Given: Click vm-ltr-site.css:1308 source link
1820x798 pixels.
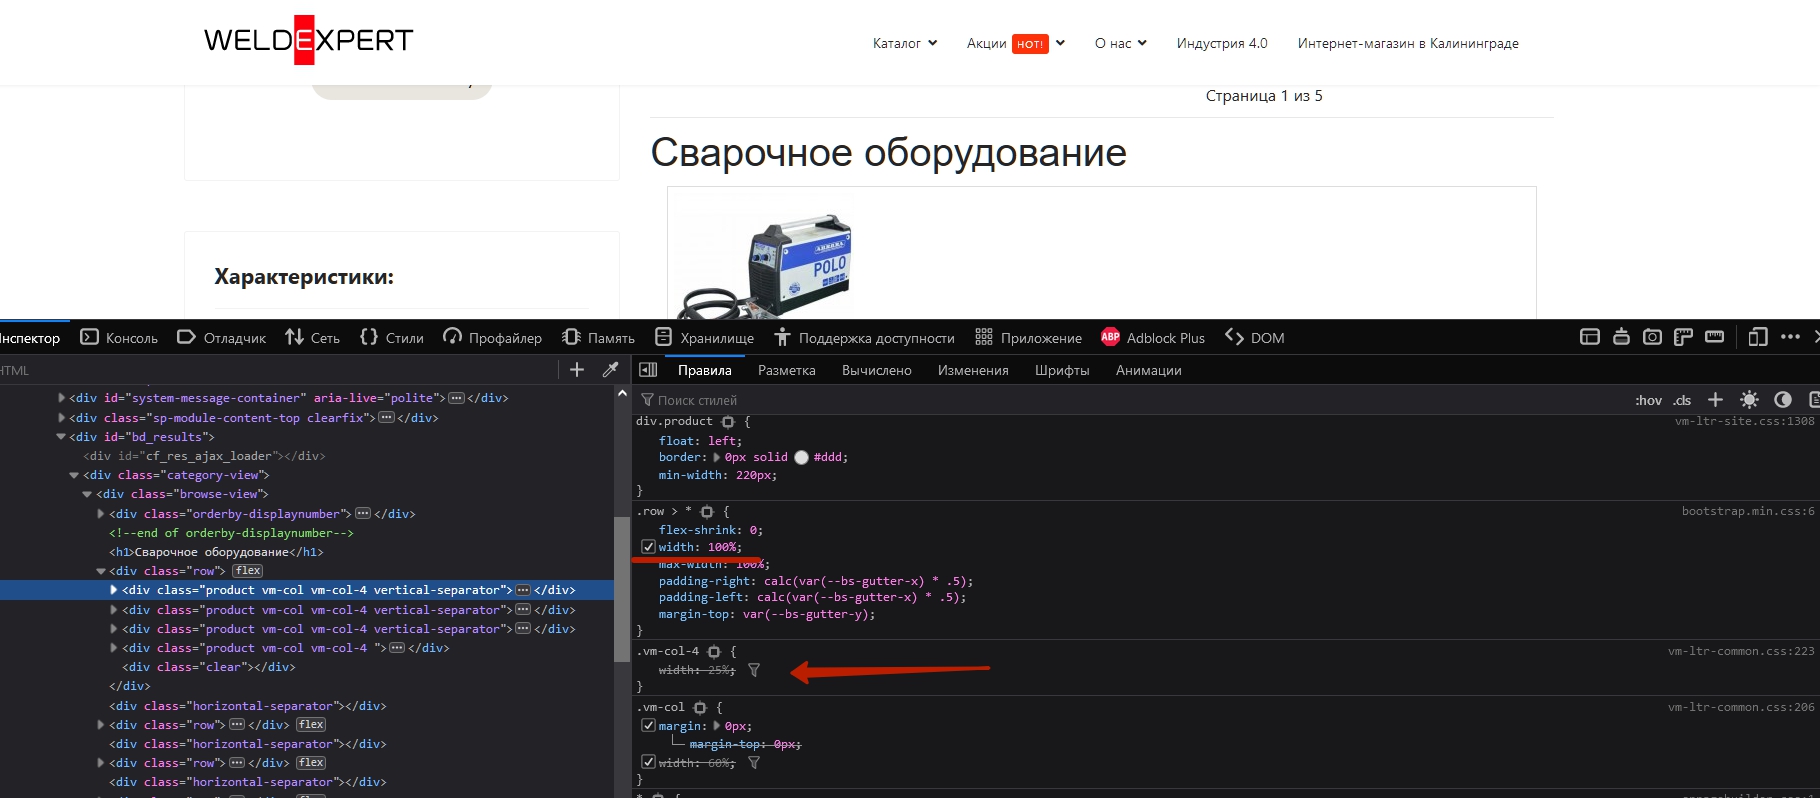Looking at the screenshot, I should (x=1744, y=422).
